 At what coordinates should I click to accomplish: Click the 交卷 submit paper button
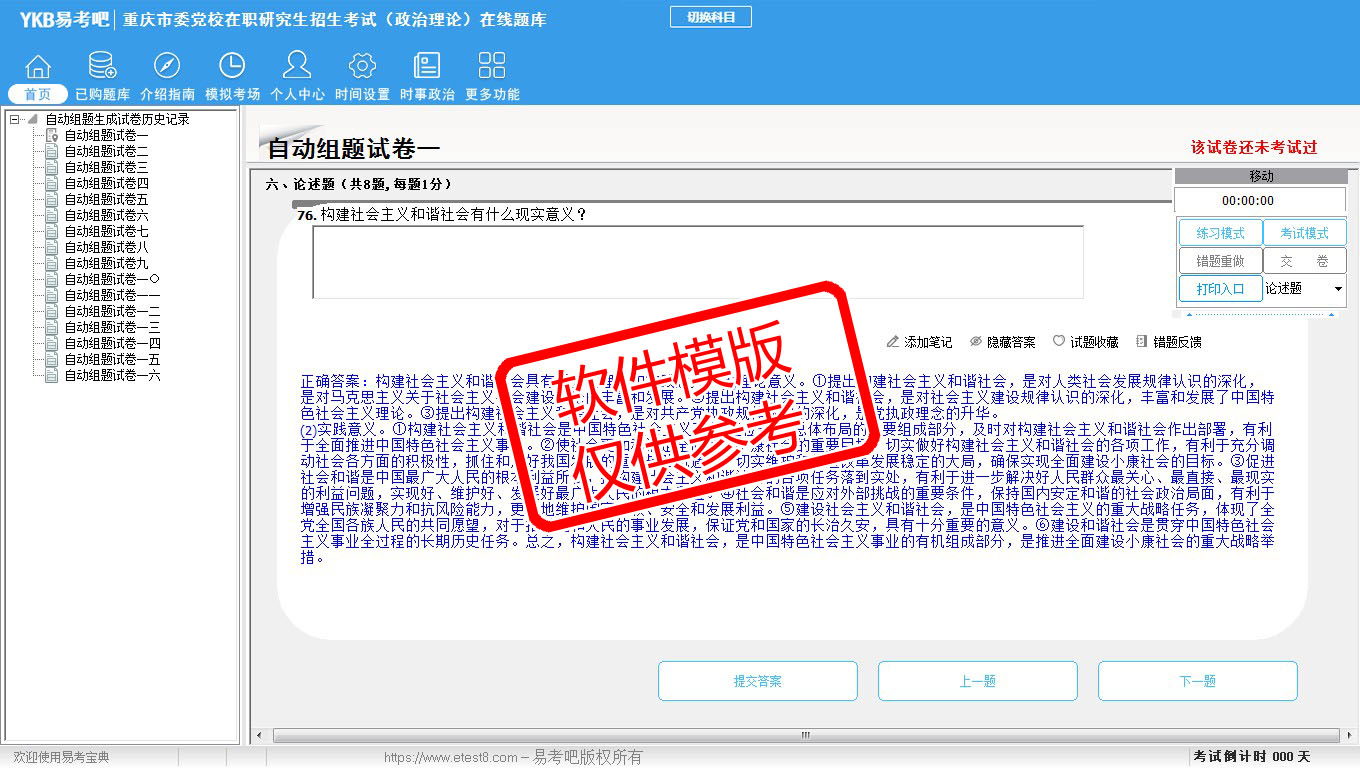point(1305,261)
